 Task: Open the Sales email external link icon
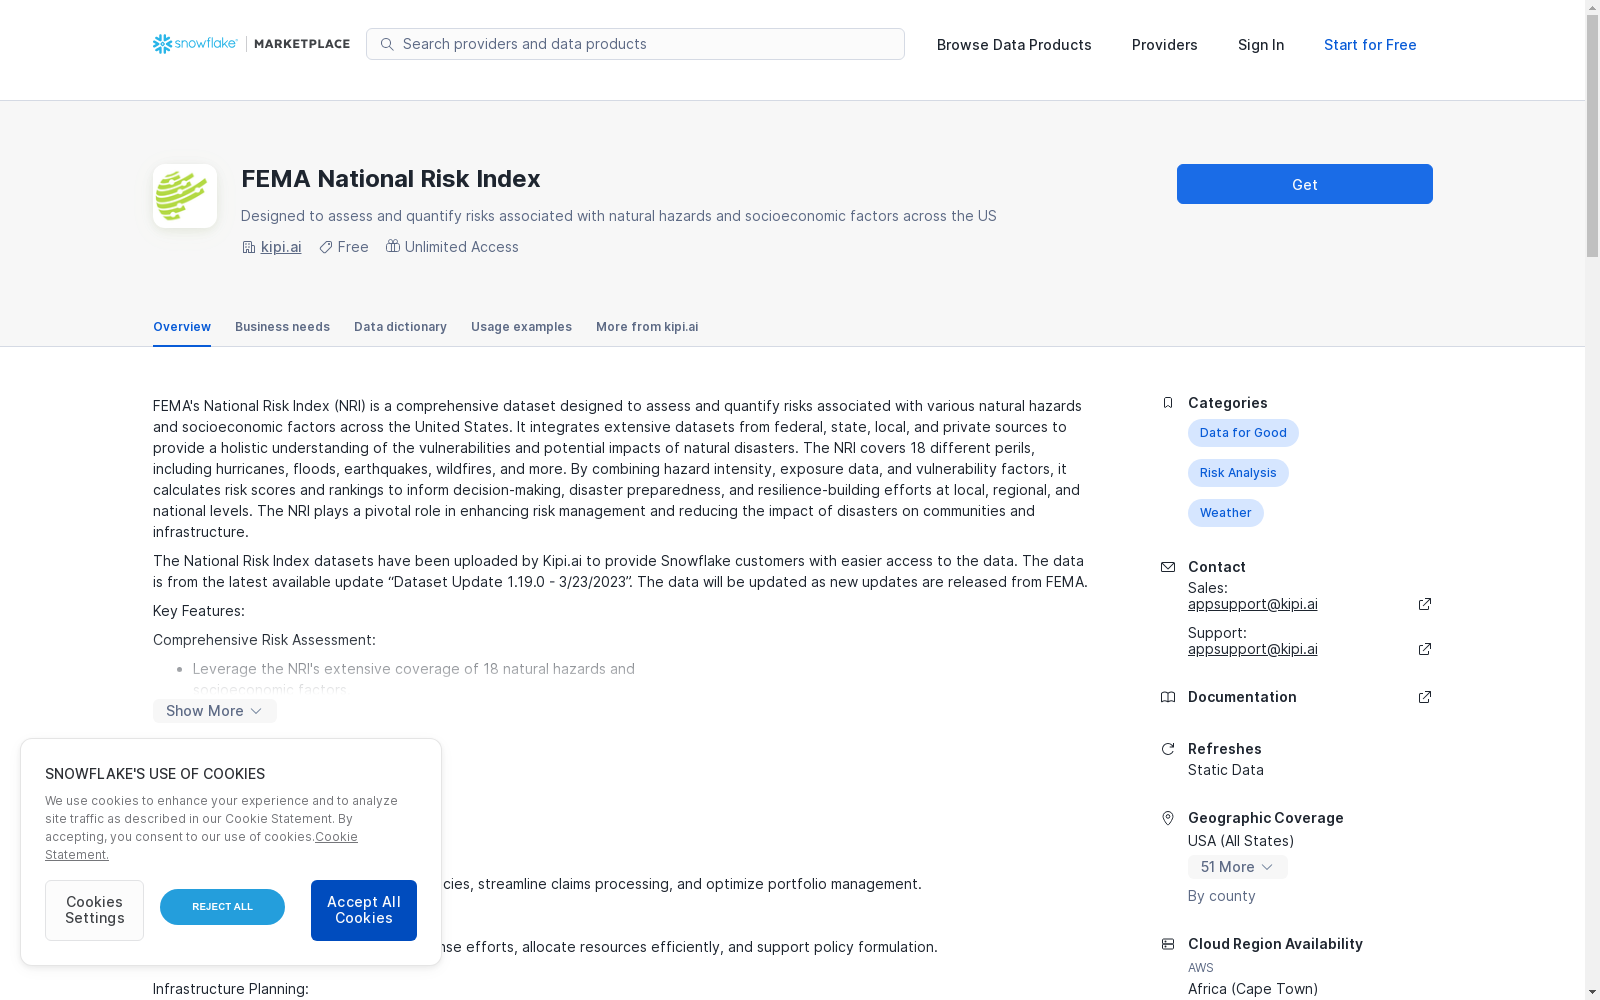click(1425, 604)
